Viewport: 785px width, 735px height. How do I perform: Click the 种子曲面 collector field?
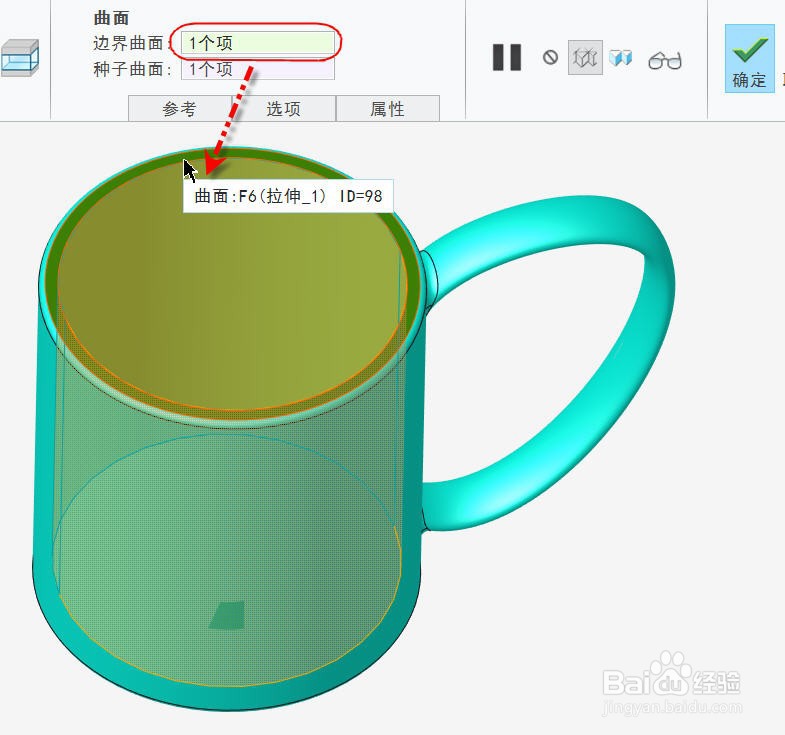click(x=257, y=69)
